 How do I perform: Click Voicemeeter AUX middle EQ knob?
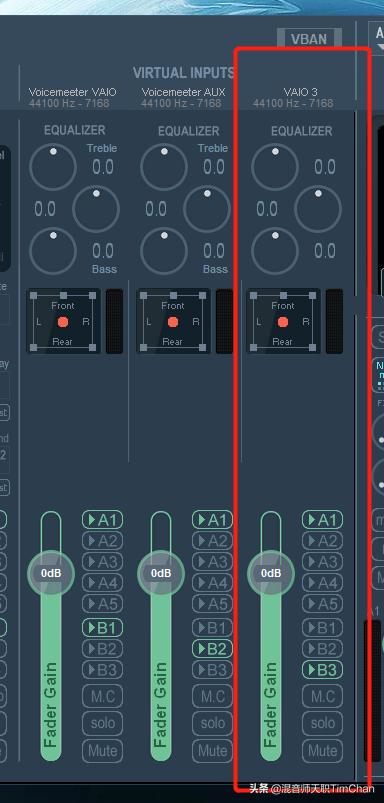pos(207,209)
